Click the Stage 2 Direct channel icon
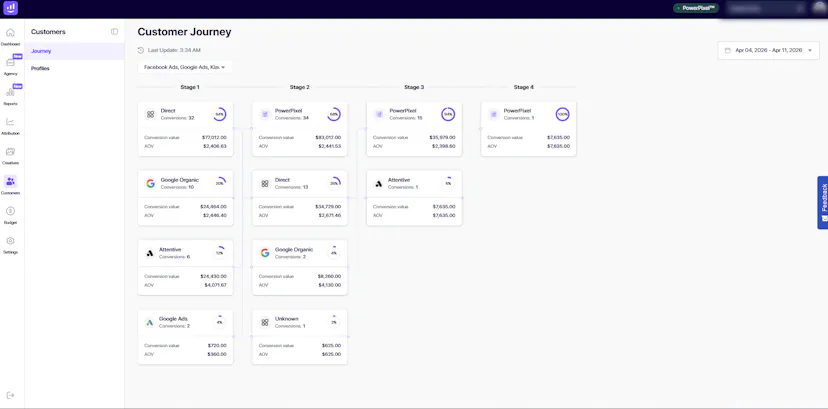The height and width of the screenshot is (409, 828). tap(265, 183)
